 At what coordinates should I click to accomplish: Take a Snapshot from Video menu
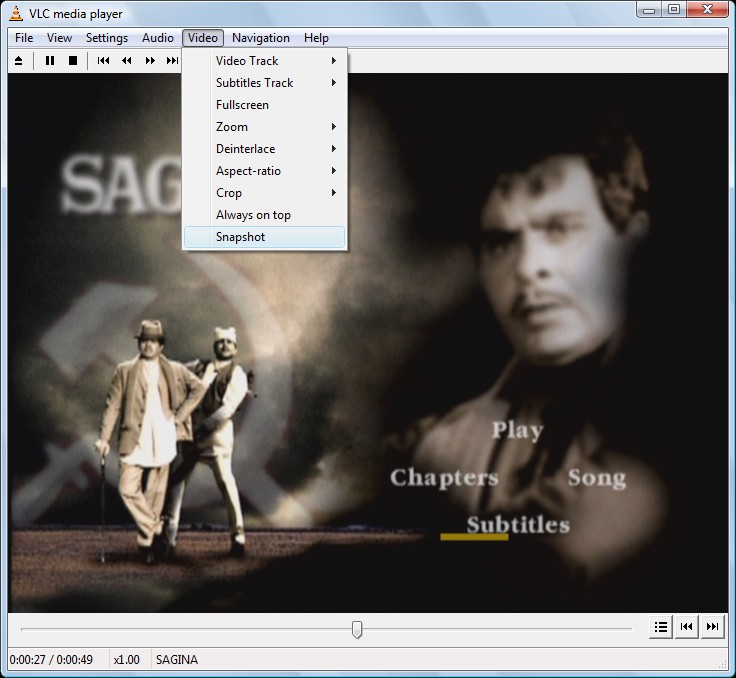(265, 237)
